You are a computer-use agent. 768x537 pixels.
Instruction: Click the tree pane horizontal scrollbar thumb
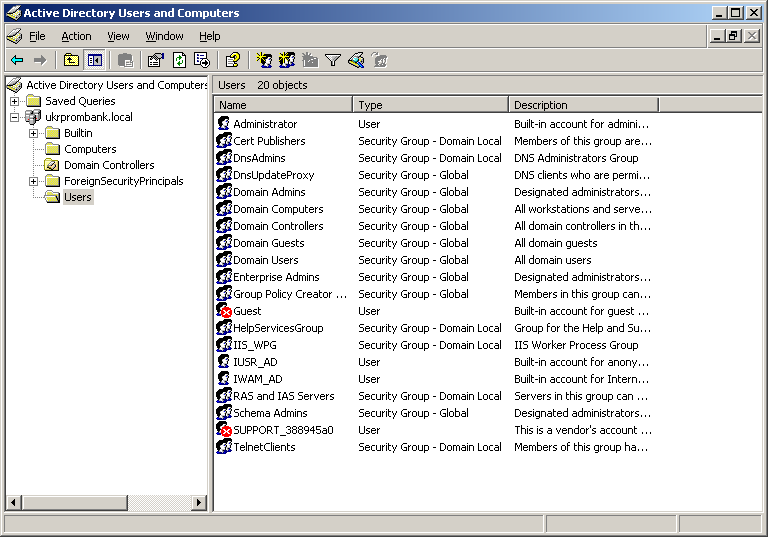pyautogui.click(x=74, y=502)
